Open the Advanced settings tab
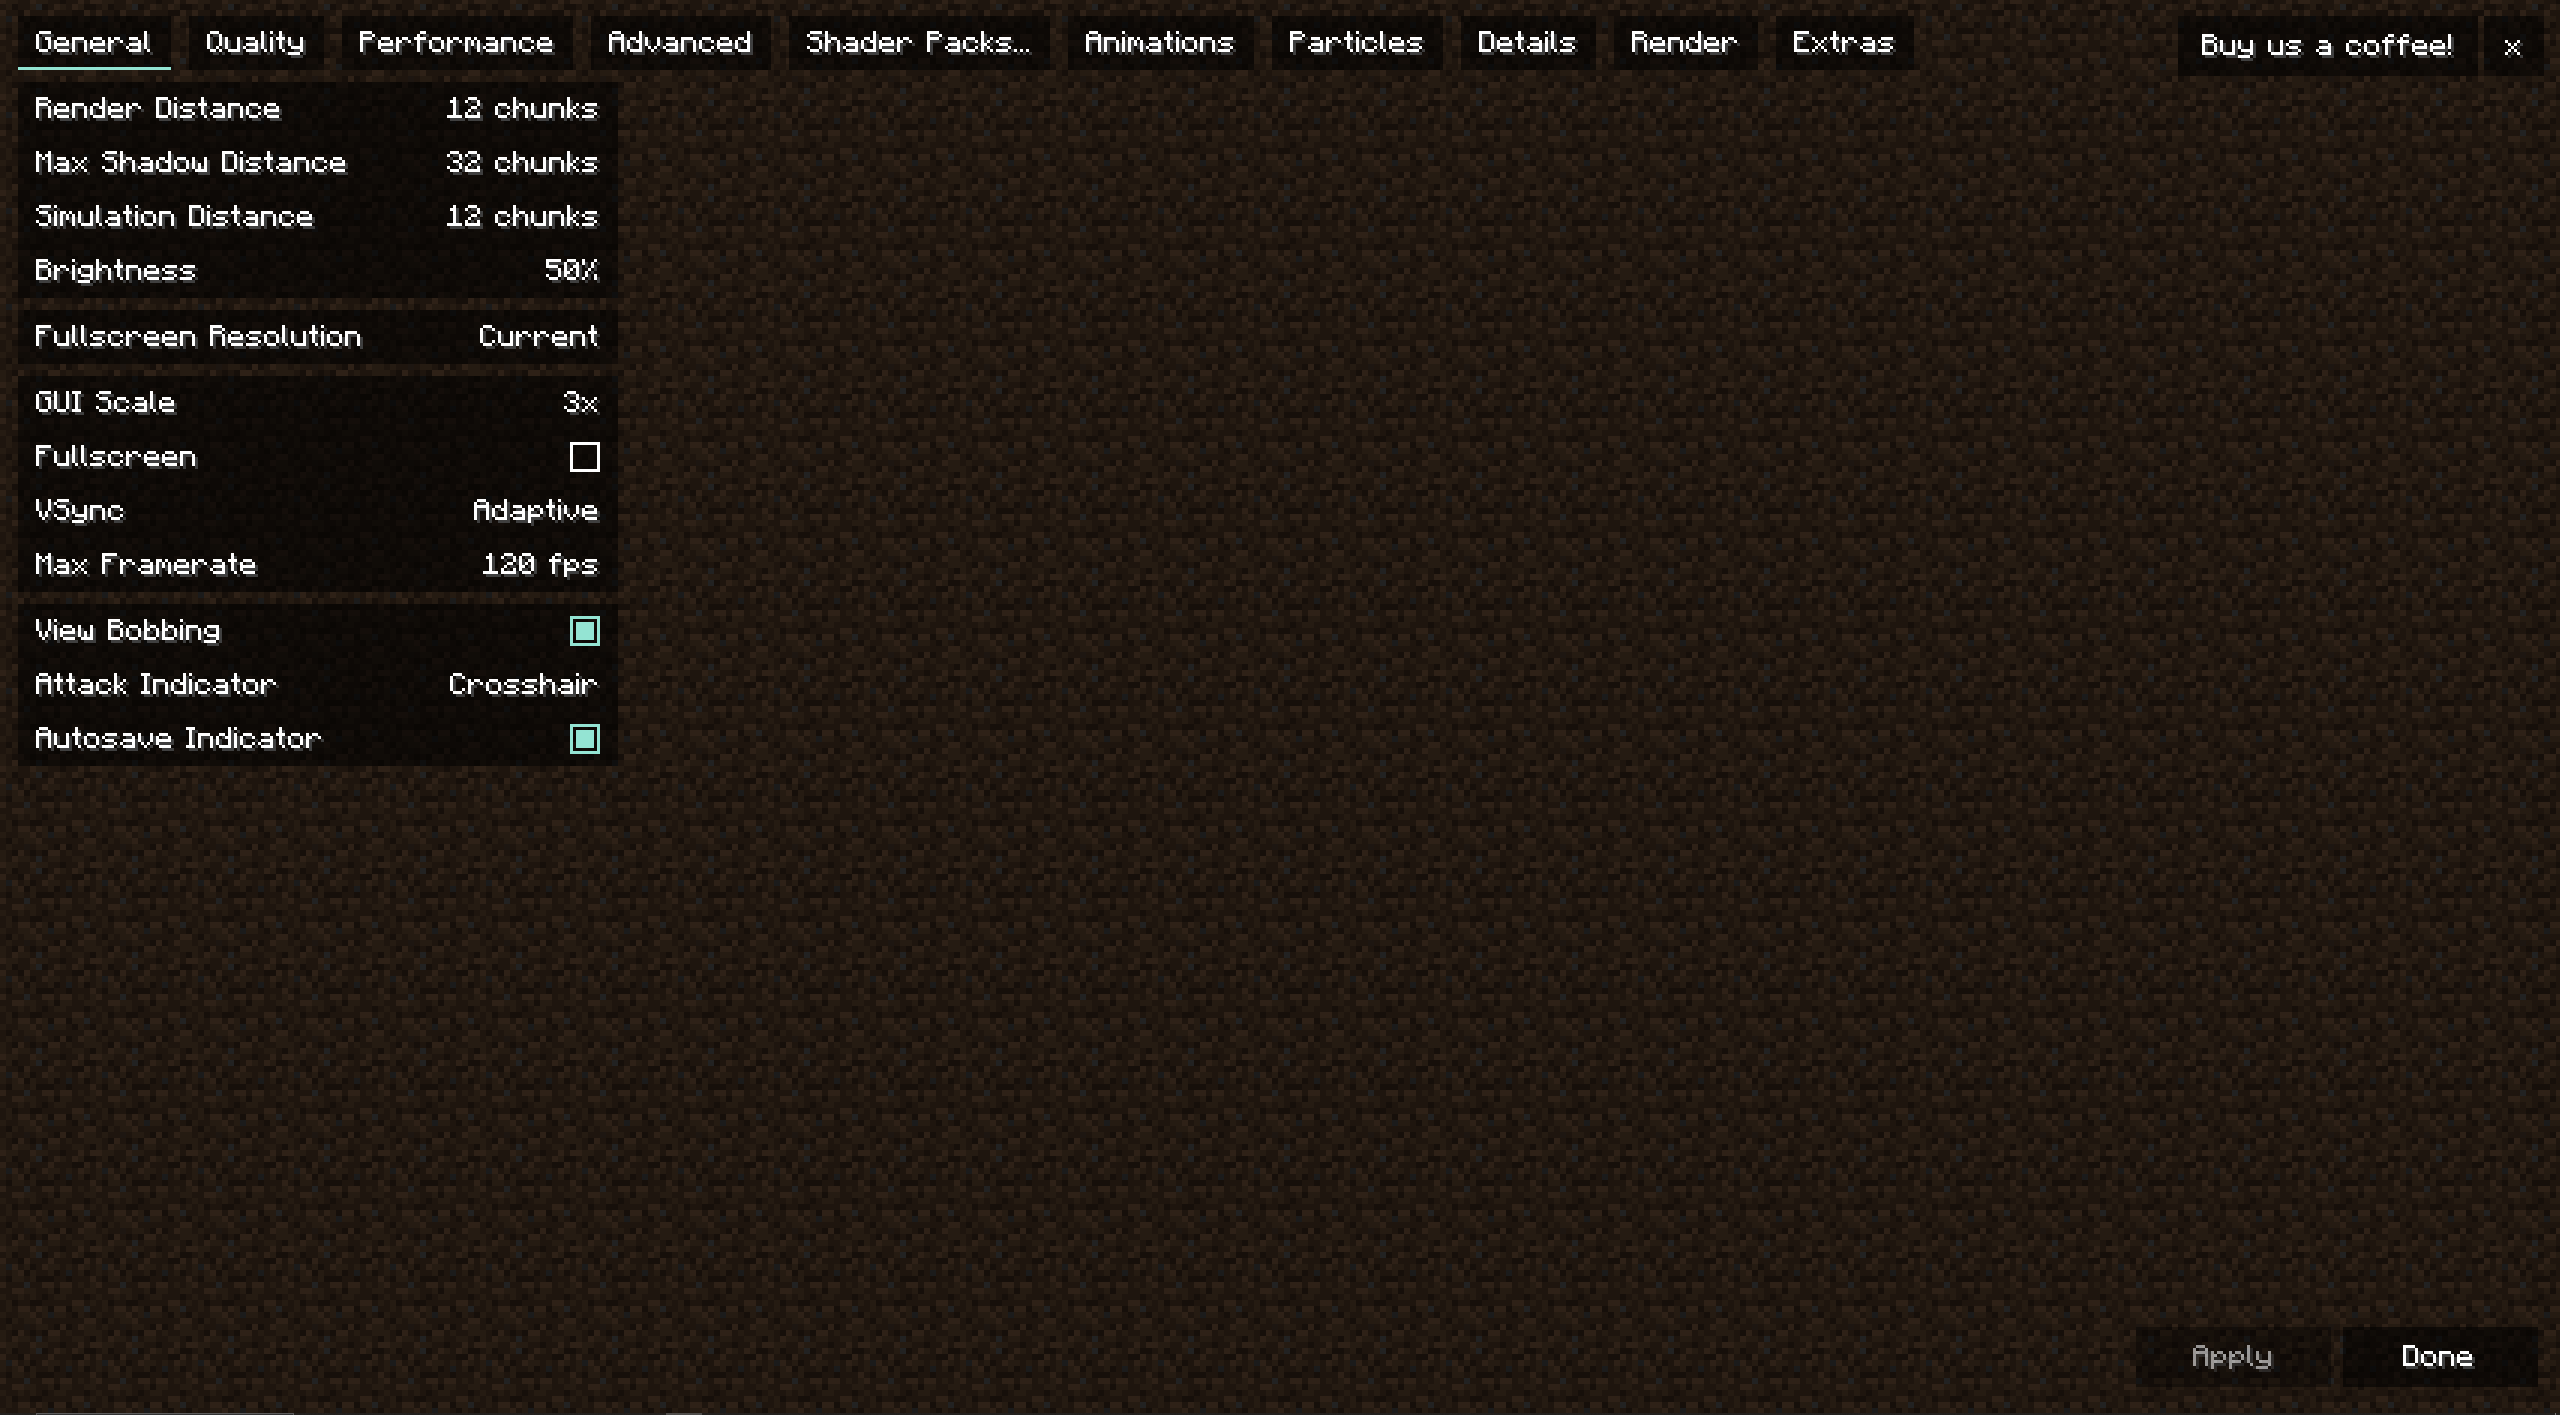Image resolution: width=2560 pixels, height=1415 pixels. (x=678, y=40)
